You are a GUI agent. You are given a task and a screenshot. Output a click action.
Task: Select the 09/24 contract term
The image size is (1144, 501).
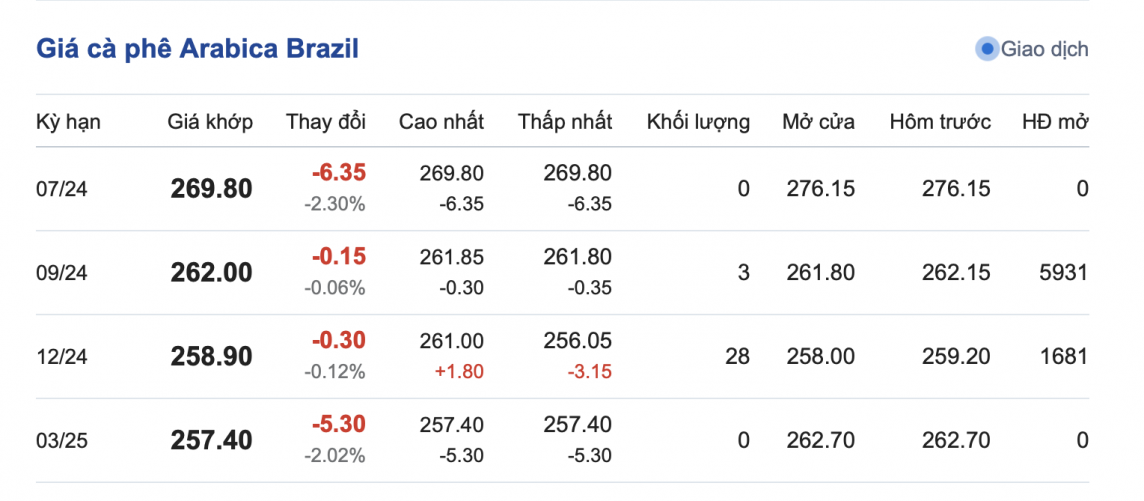coord(62,273)
